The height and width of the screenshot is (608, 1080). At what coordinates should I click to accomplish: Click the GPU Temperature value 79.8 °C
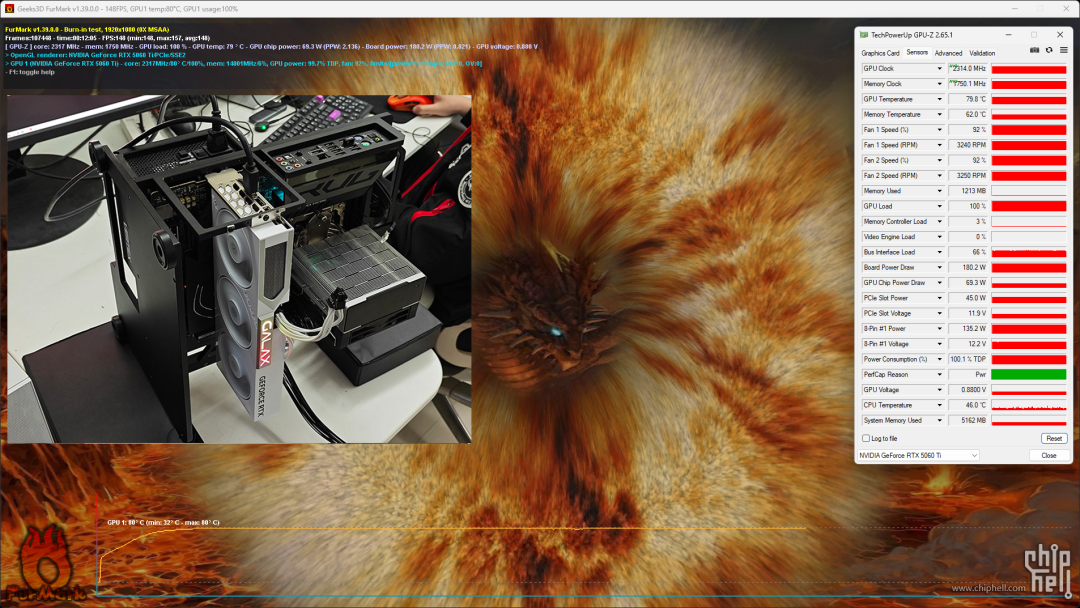[968, 99]
